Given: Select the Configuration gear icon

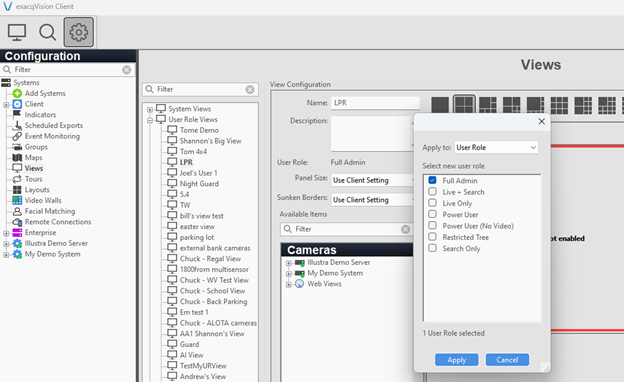Looking at the screenshot, I should point(79,32).
